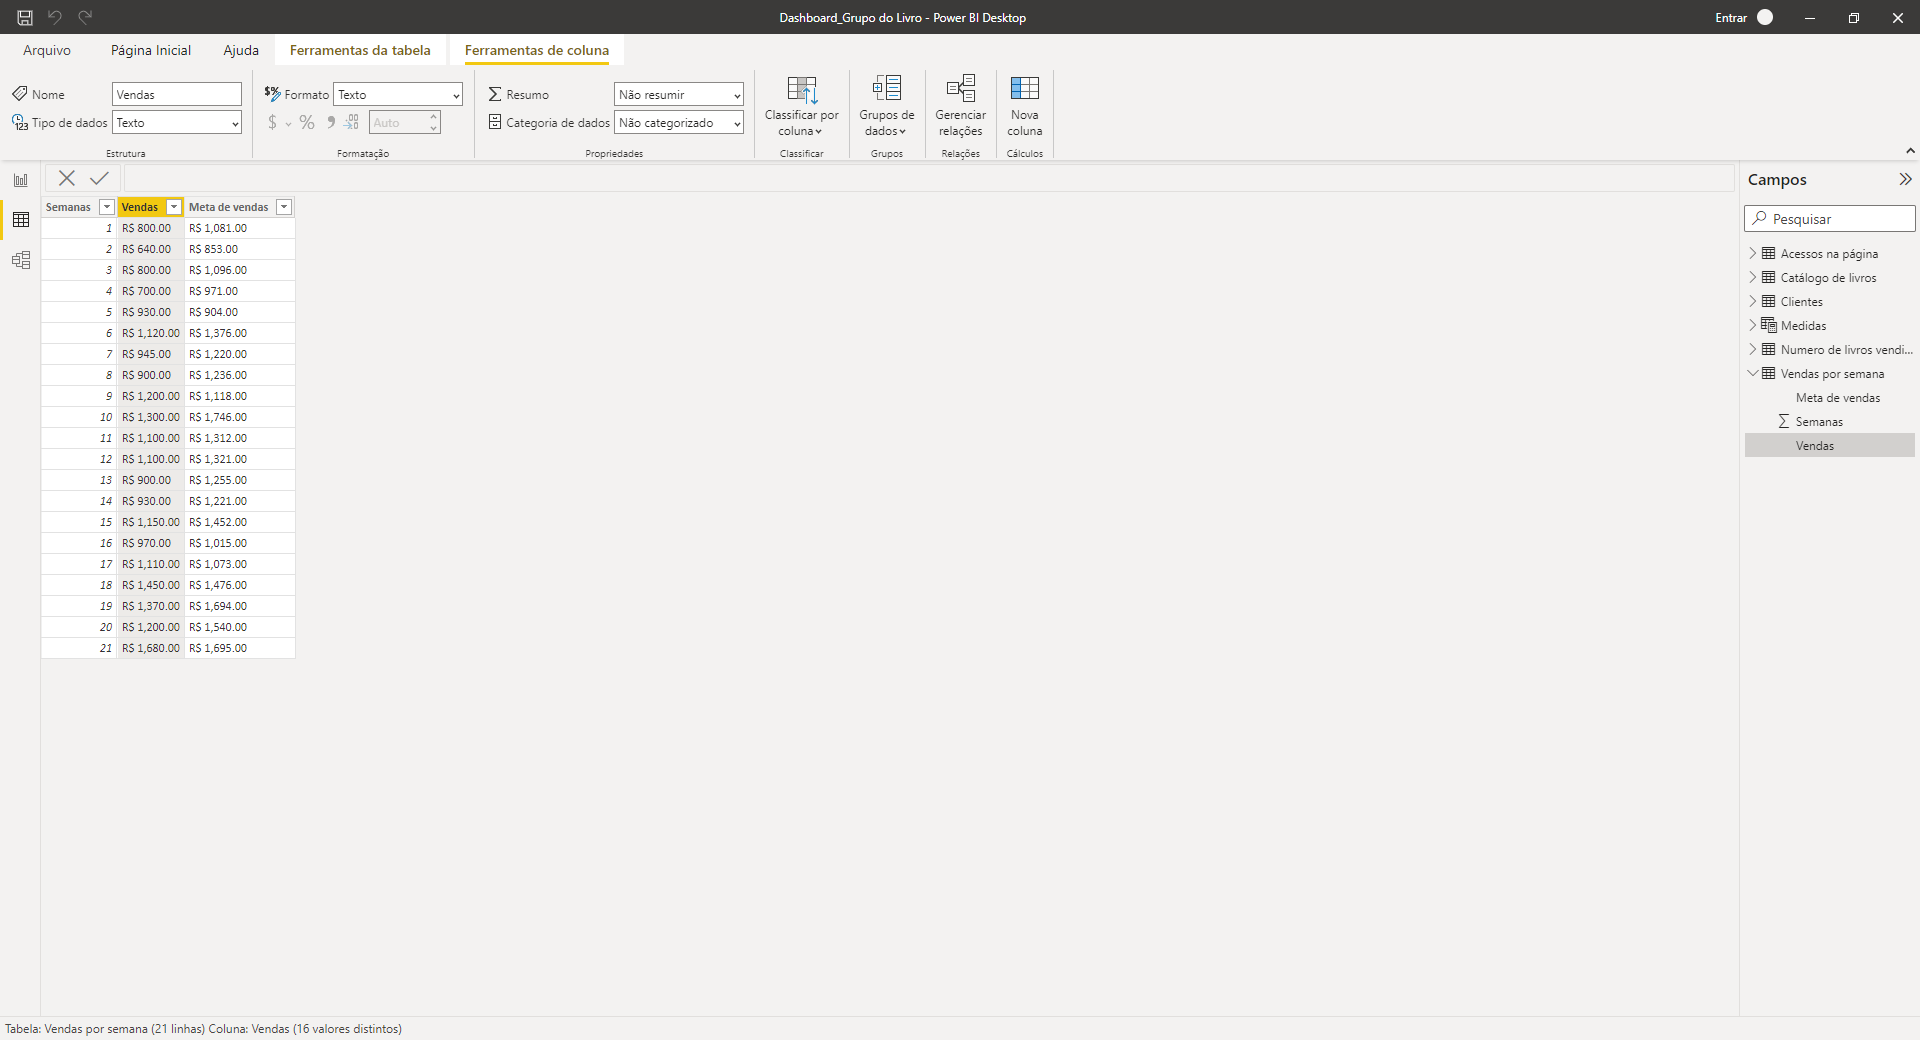Expand Acessos na página table
1920x1040 pixels.
(x=1753, y=253)
